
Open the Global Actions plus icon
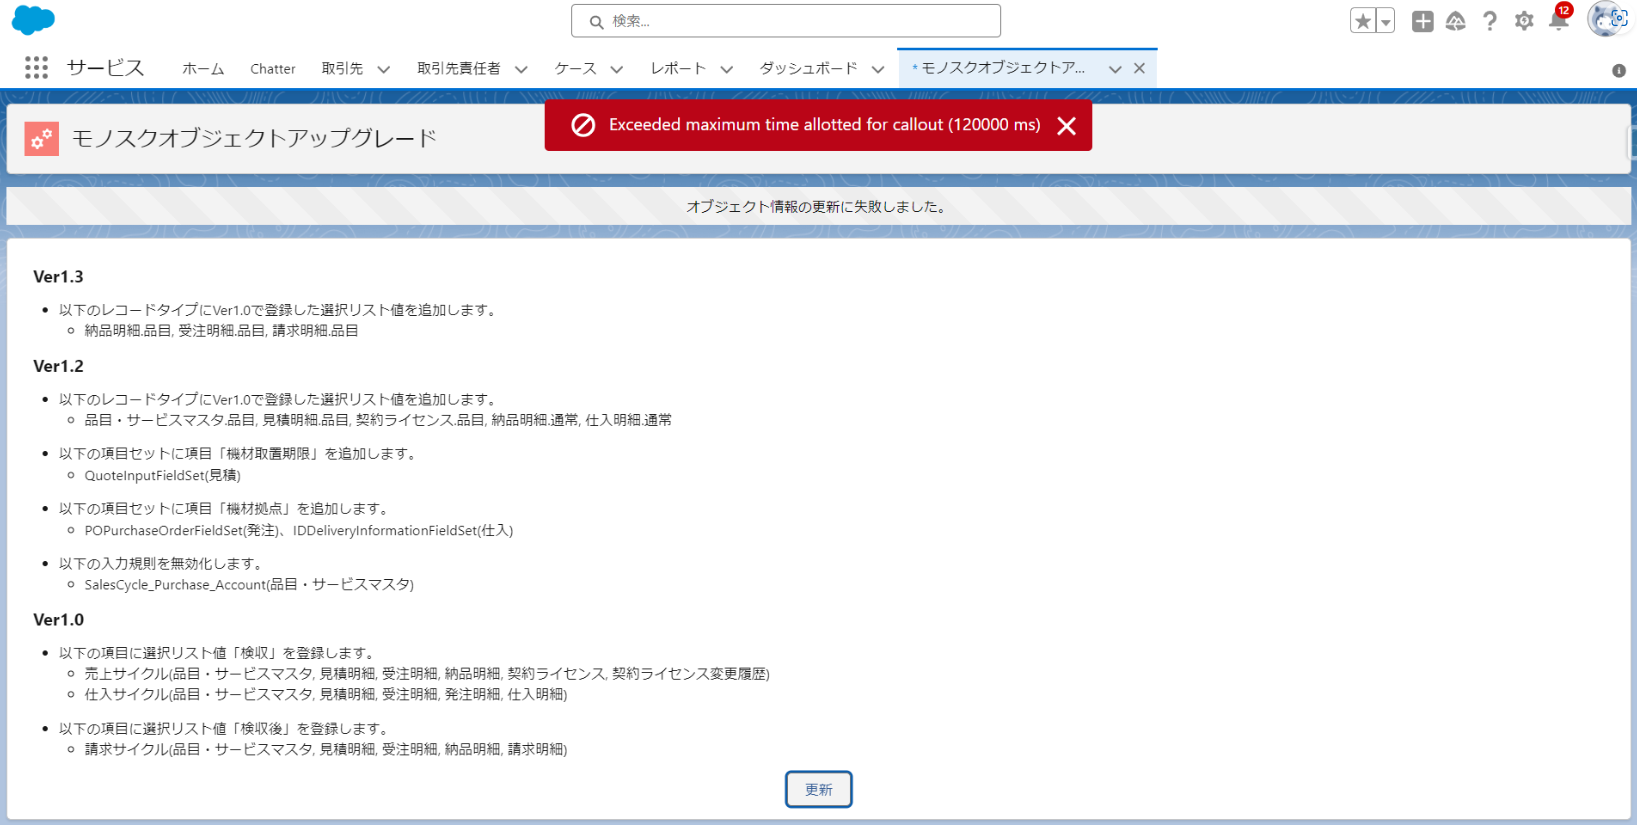tap(1422, 21)
